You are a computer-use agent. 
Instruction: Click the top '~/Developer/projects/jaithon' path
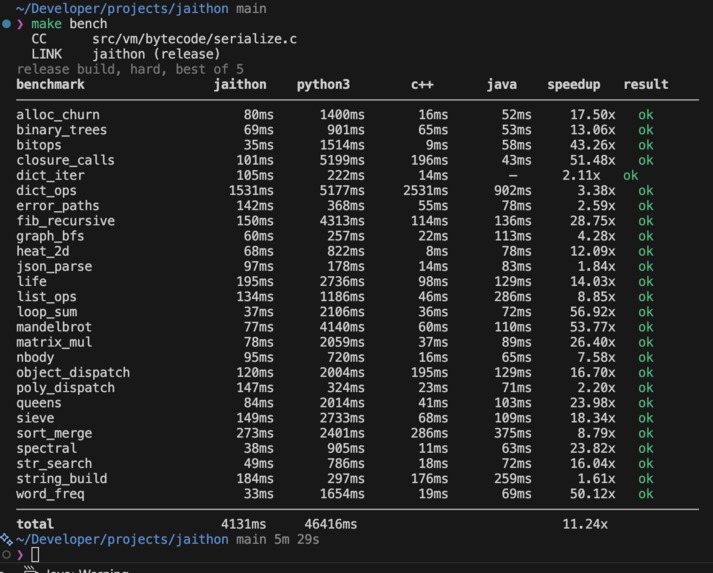[122, 9]
